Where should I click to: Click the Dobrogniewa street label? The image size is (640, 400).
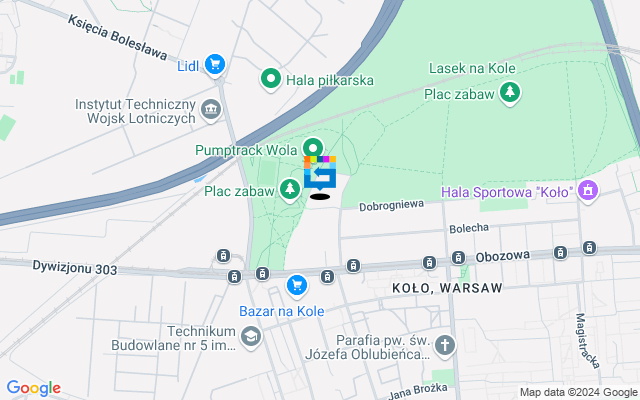391,206
